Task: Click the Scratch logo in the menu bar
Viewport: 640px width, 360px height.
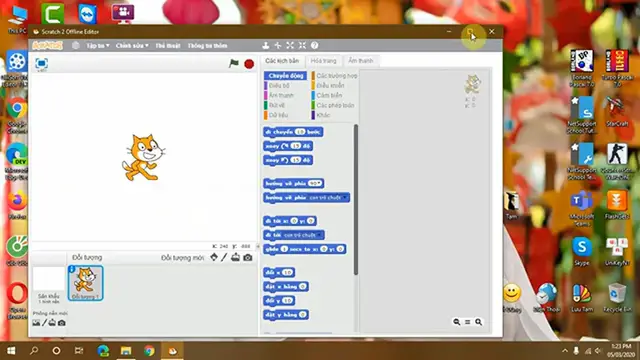Action: (47, 45)
